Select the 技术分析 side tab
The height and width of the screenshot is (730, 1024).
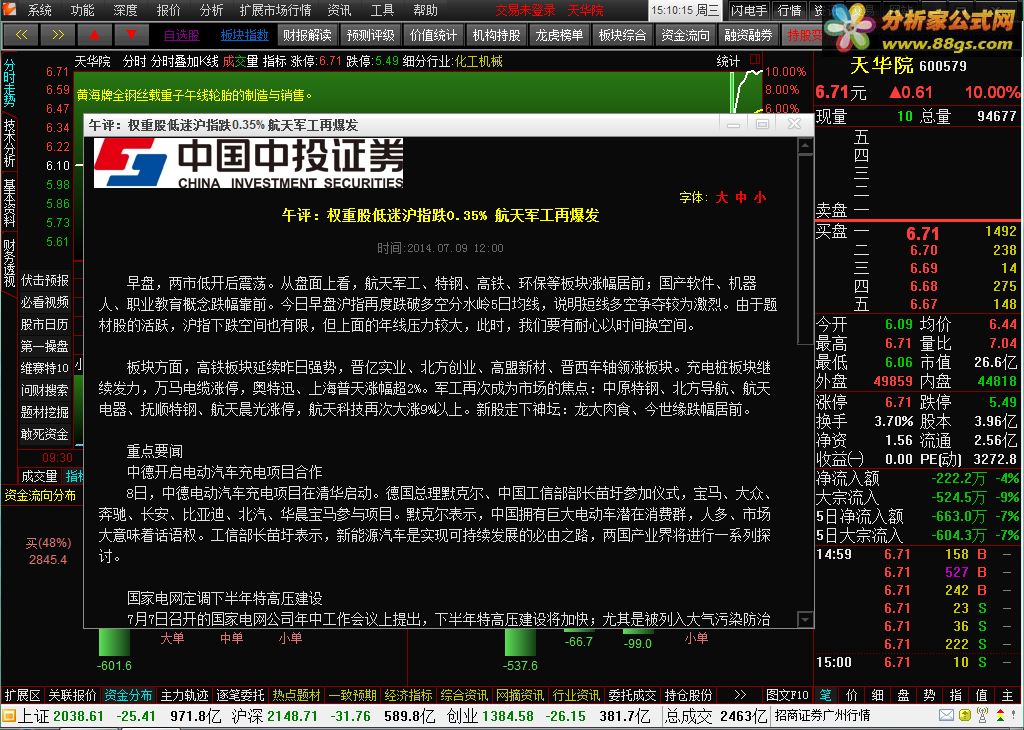(9, 143)
